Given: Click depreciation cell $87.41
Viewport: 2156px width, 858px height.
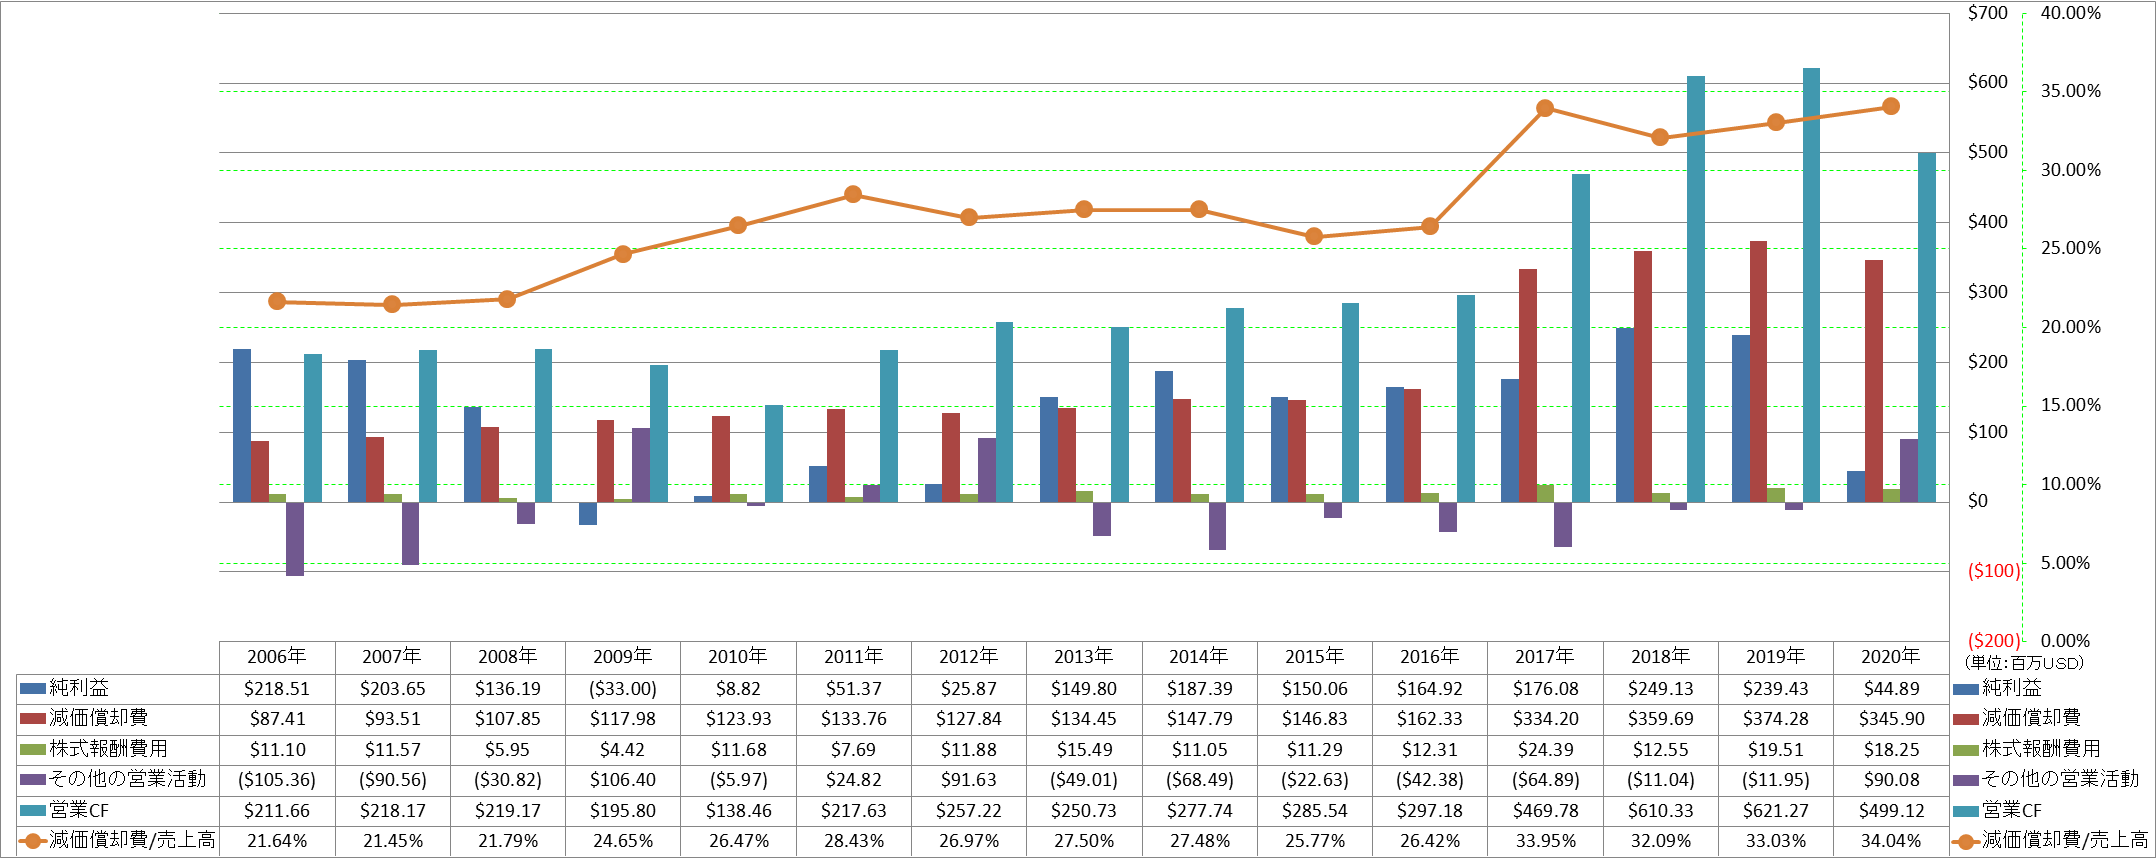Looking at the screenshot, I should point(277,718).
